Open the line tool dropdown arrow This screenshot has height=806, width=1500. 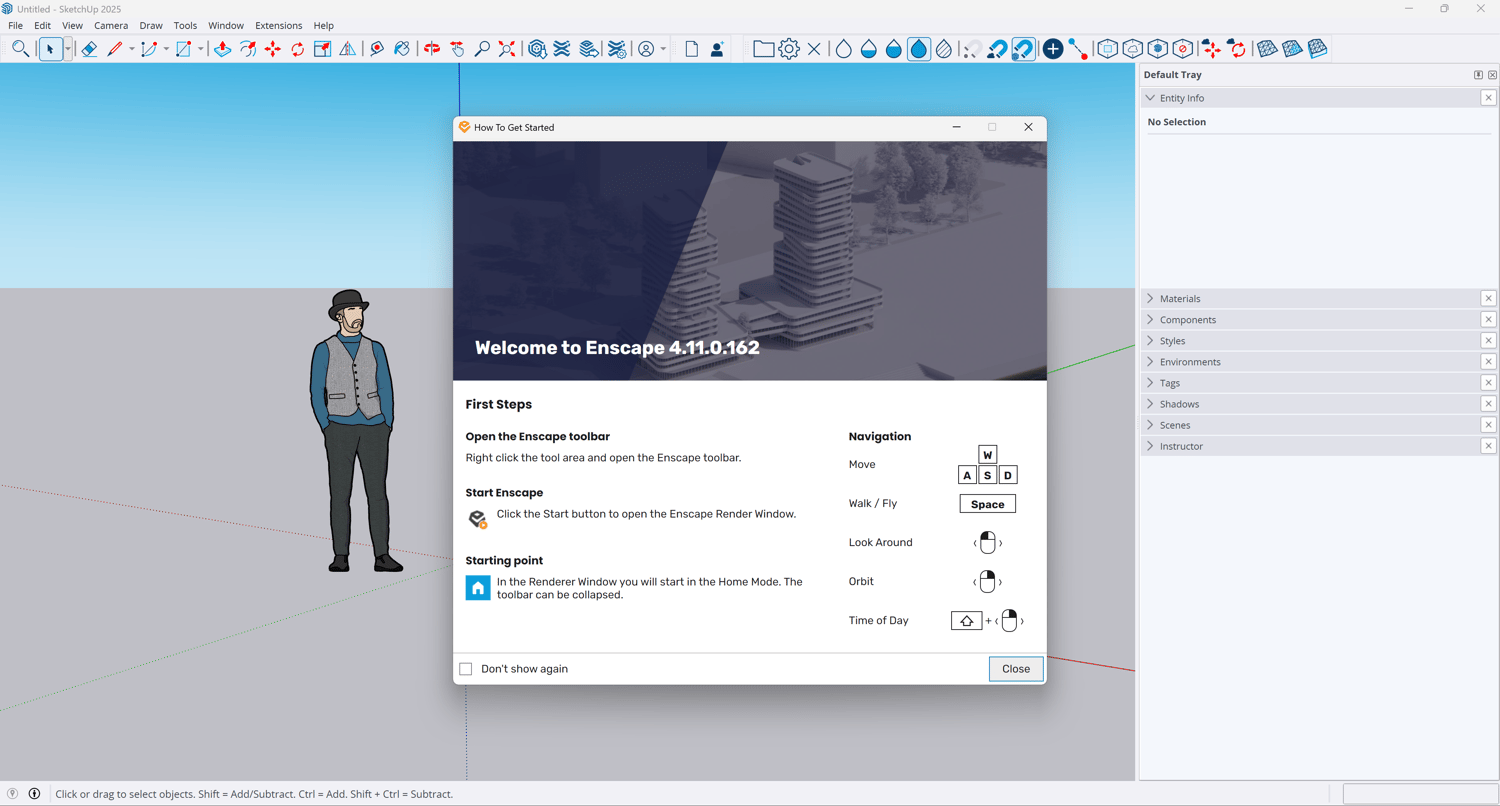[131, 49]
